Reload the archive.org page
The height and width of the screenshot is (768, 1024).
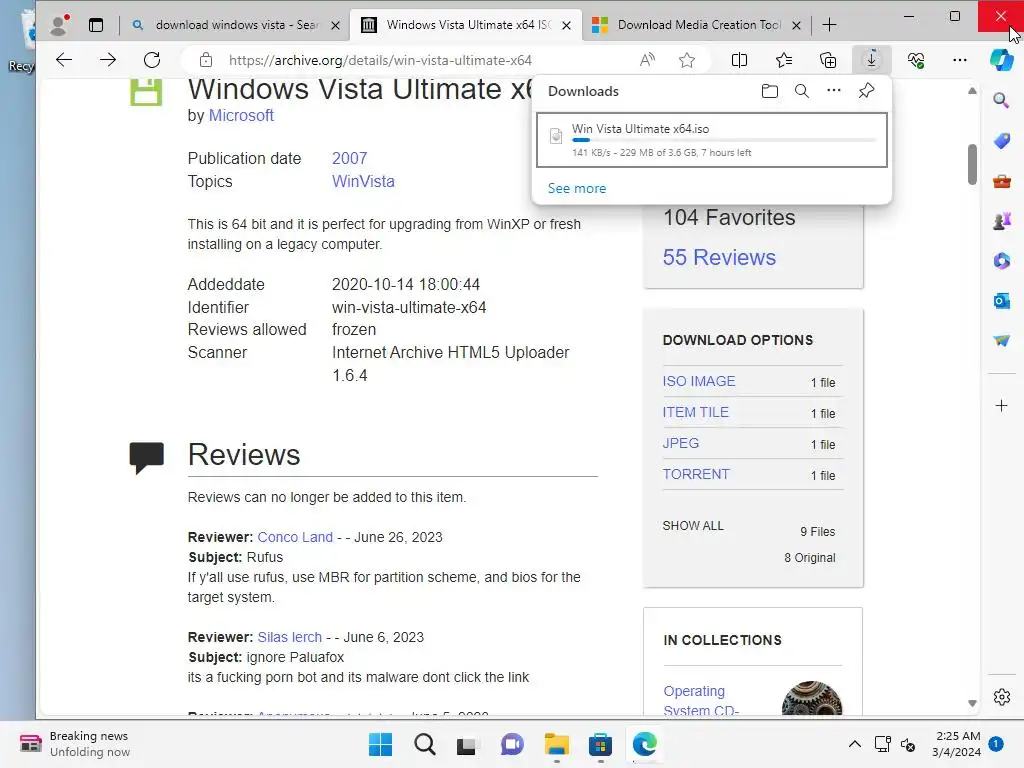click(152, 60)
